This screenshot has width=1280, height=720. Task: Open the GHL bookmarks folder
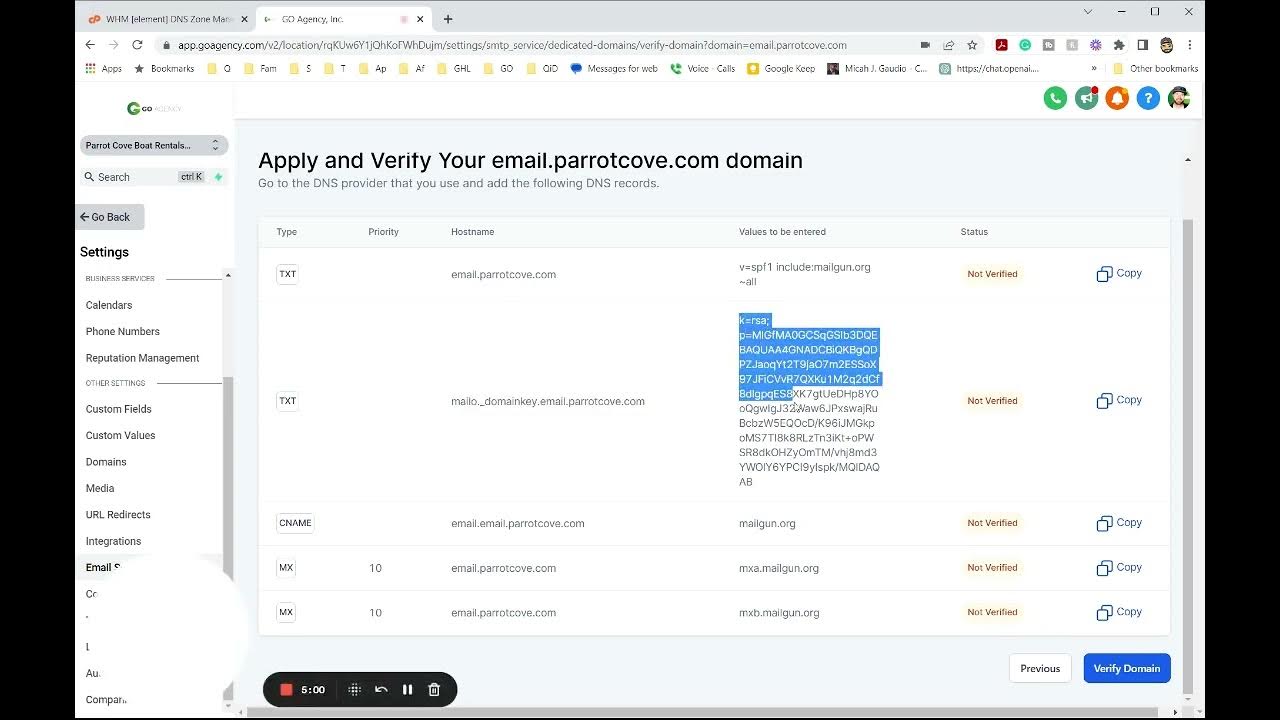pos(455,69)
